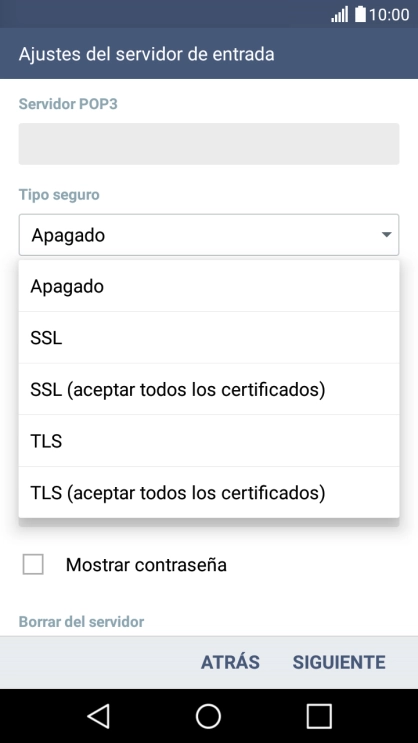This screenshot has width=418, height=743.
Task: Select TLS (aceptar todos los certificados)
Action: click(209, 493)
